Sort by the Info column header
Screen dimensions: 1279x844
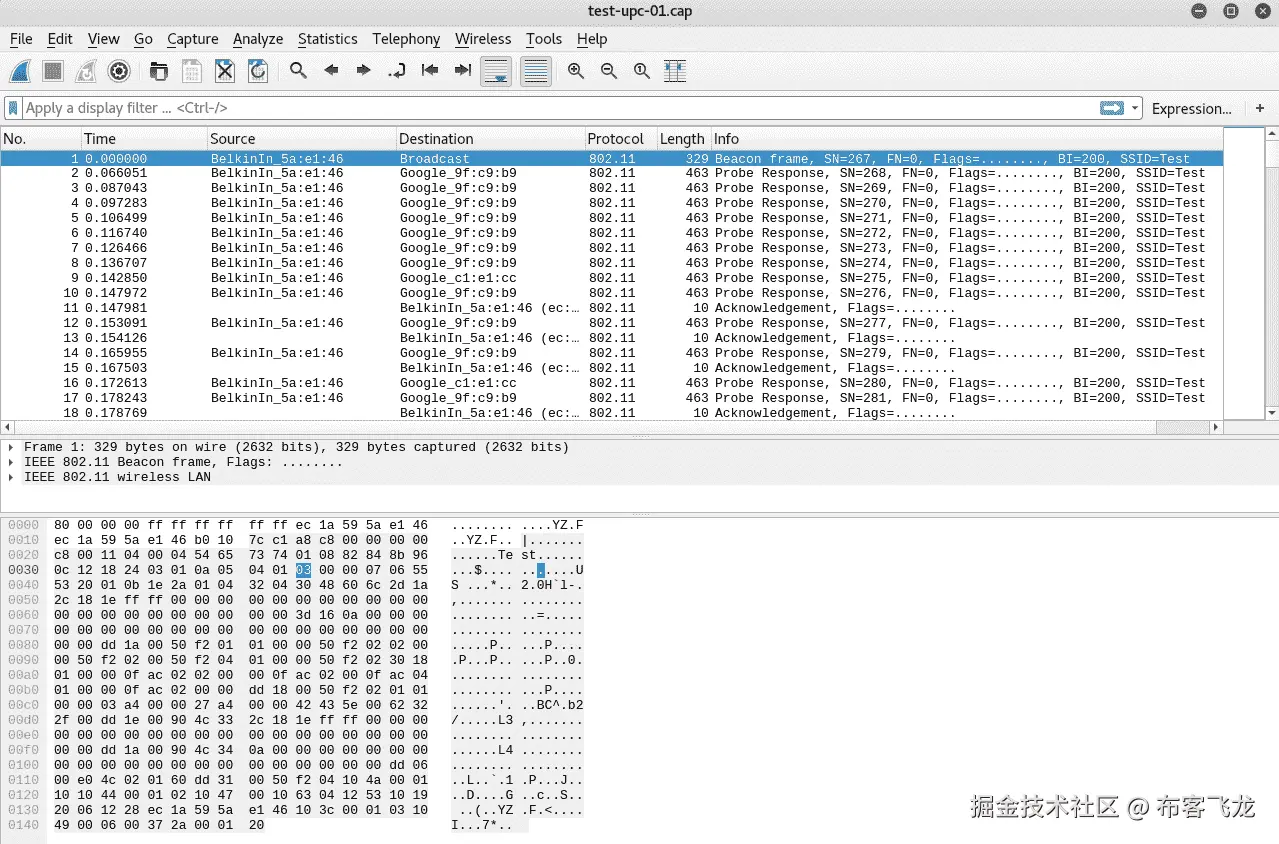coord(967,139)
